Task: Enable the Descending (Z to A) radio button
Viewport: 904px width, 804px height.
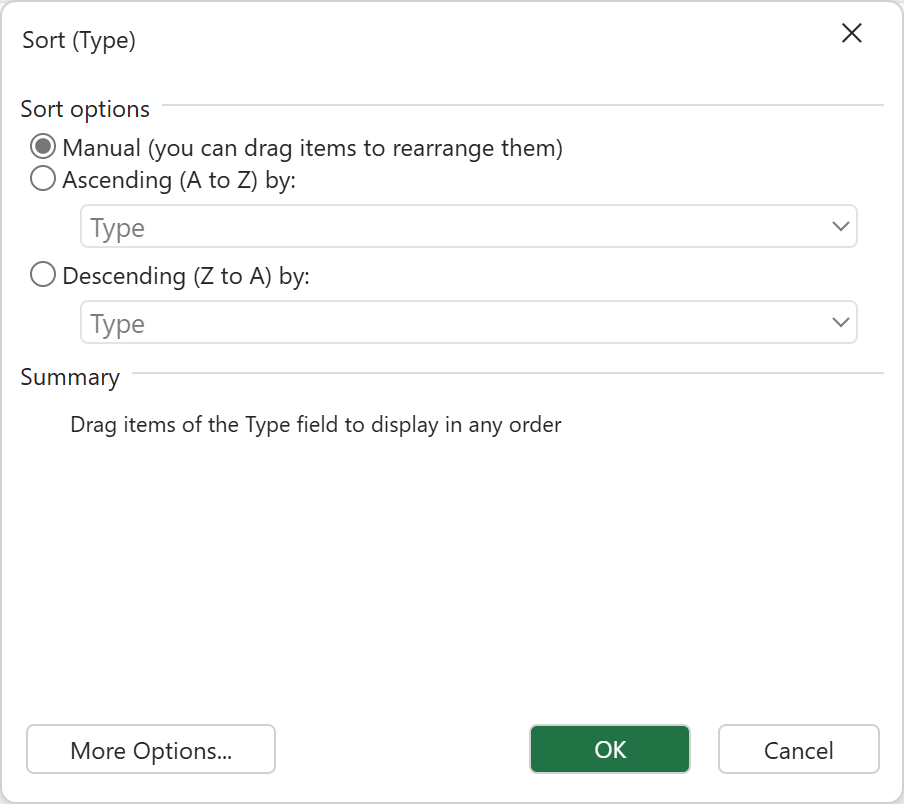Action: tap(43, 276)
